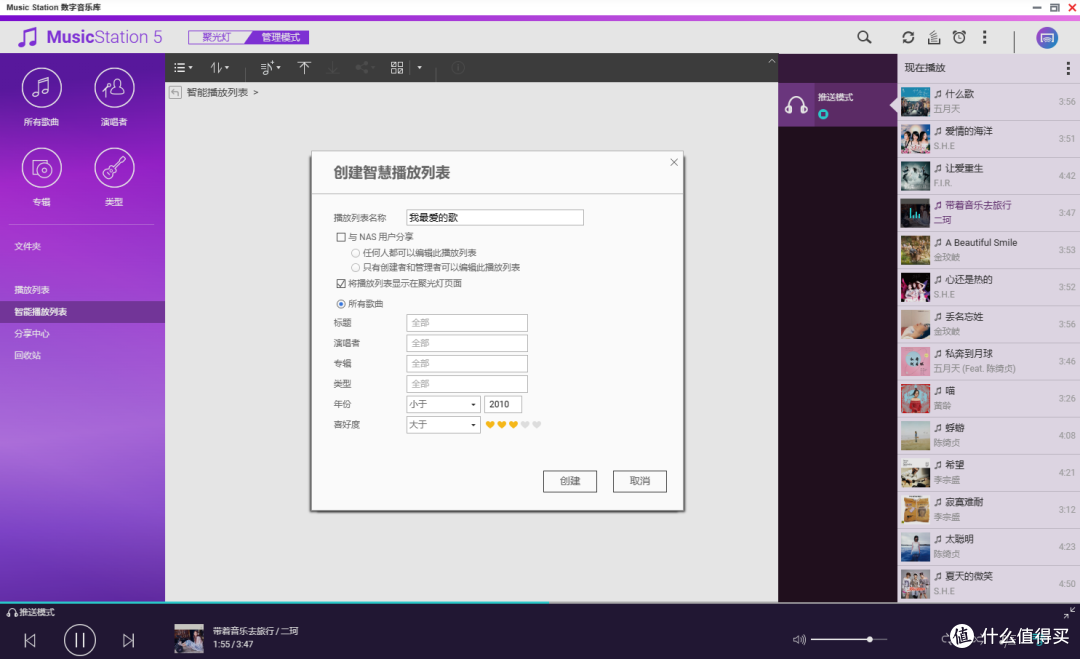Select 任何人都可以编辑此播放列表 radio button
Screen dimensions: 1080x659
tap(355, 253)
